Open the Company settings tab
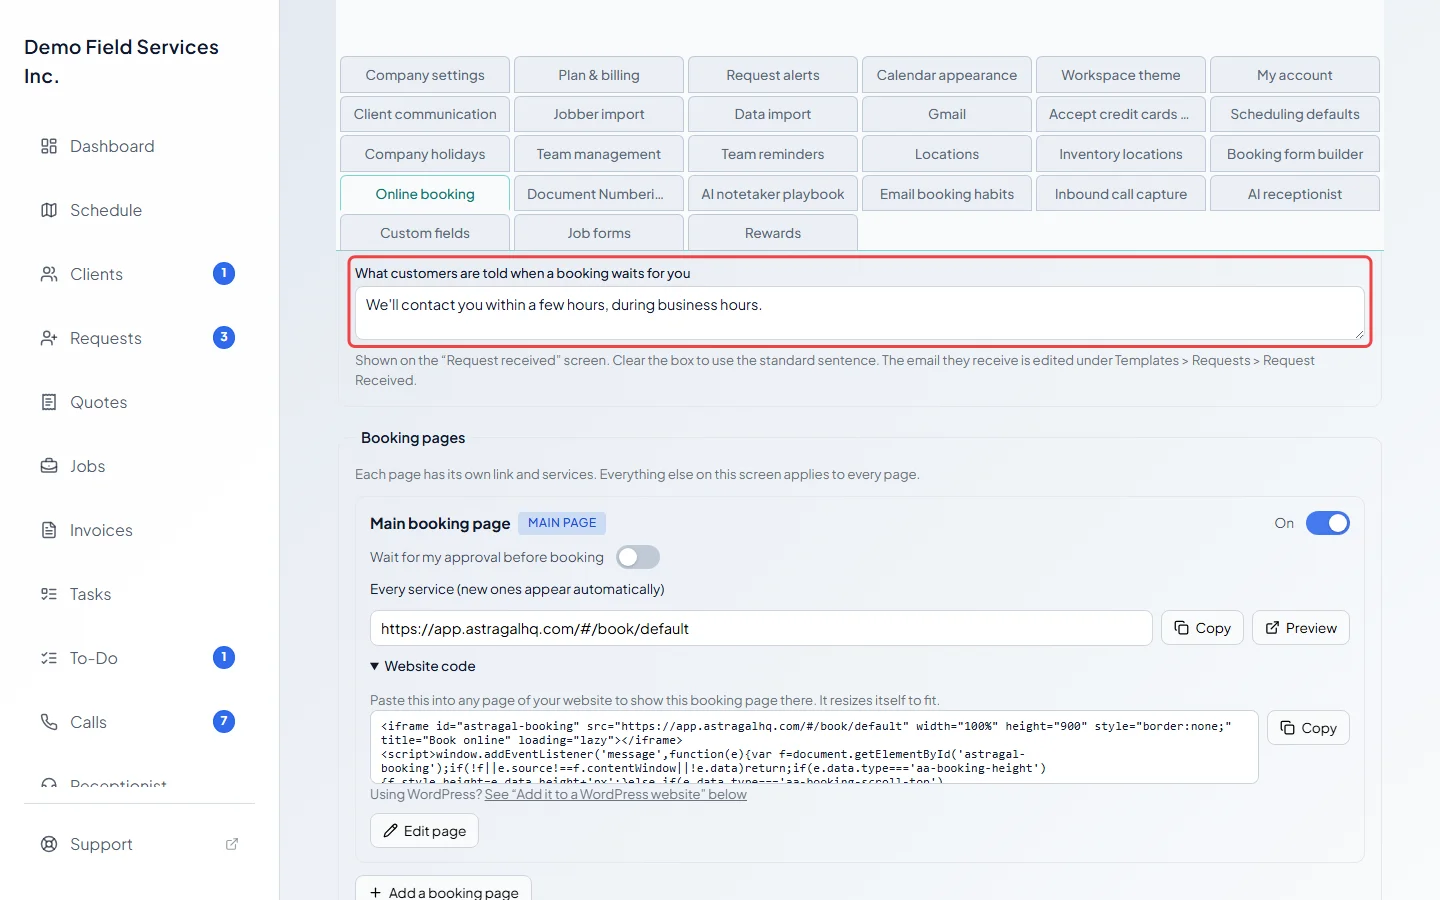Screen dimensions: 1440x900 [x=425, y=75]
